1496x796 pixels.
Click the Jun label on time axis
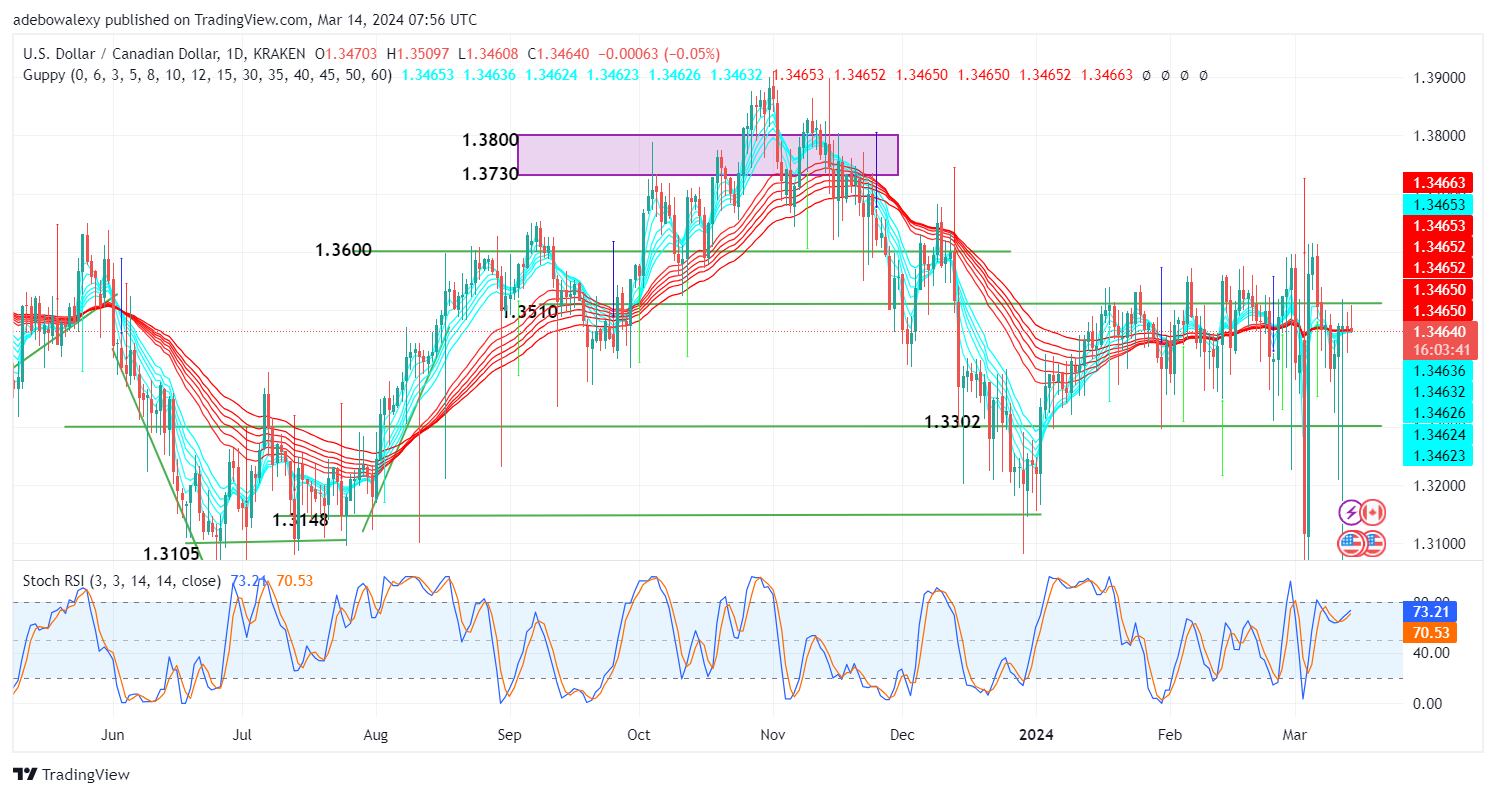tap(113, 734)
